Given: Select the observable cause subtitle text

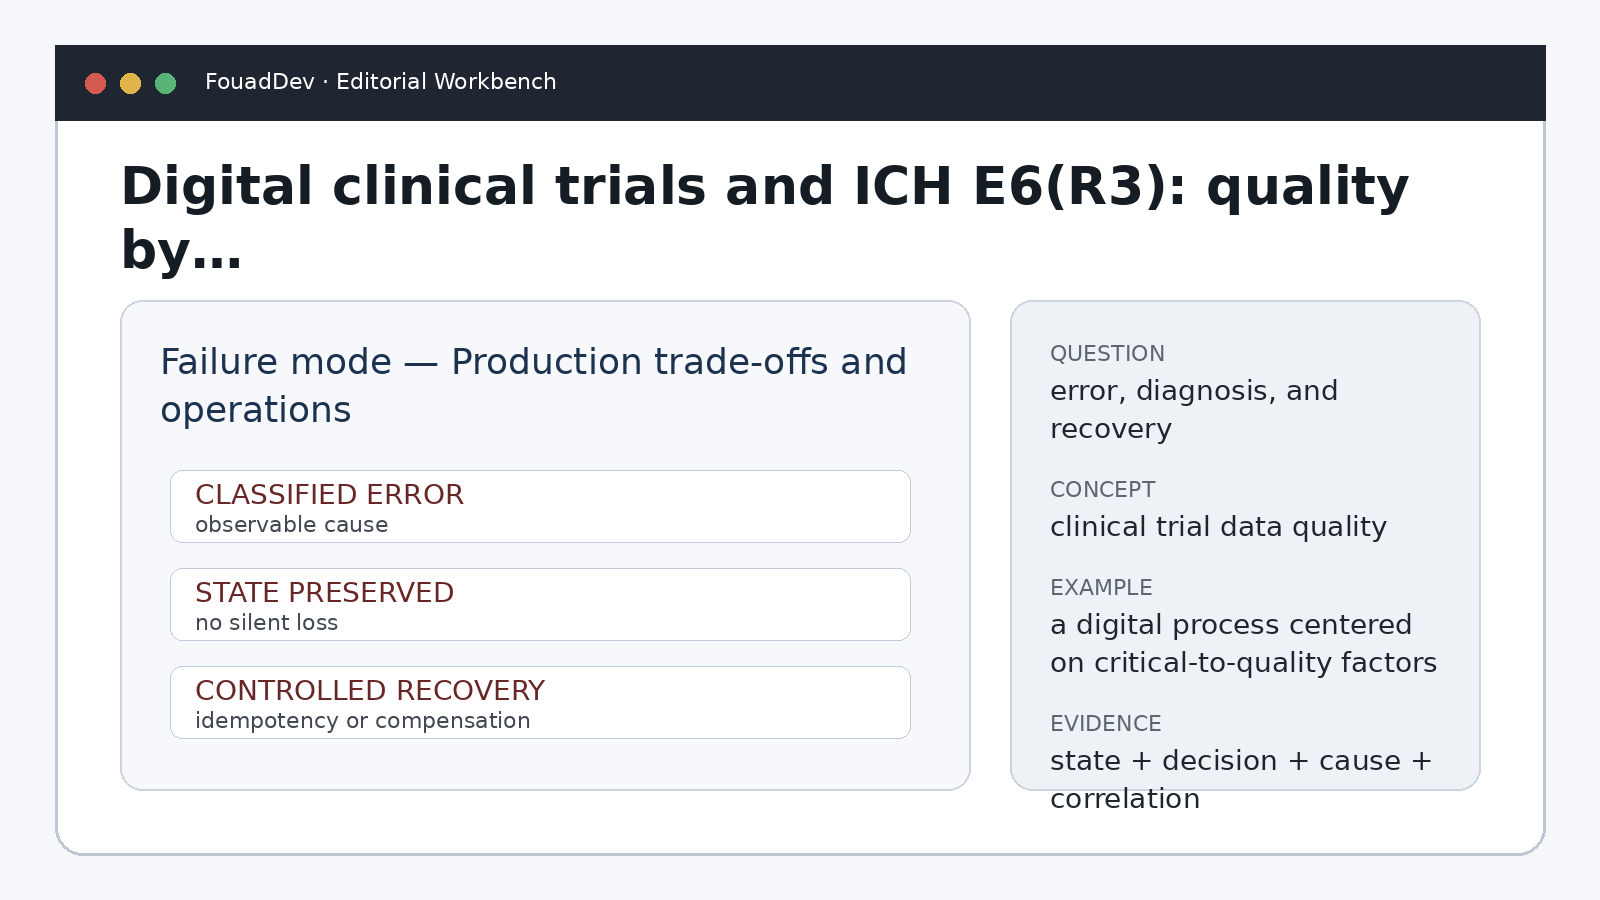Looking at the screenshot, I should pyautogui.click(x=292, y=525).
